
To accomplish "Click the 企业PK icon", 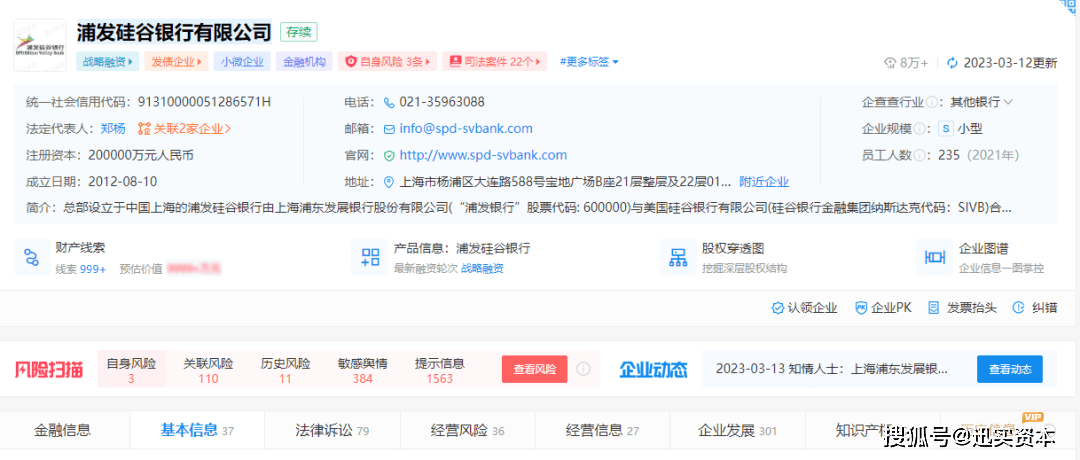I will pos(860,308).
